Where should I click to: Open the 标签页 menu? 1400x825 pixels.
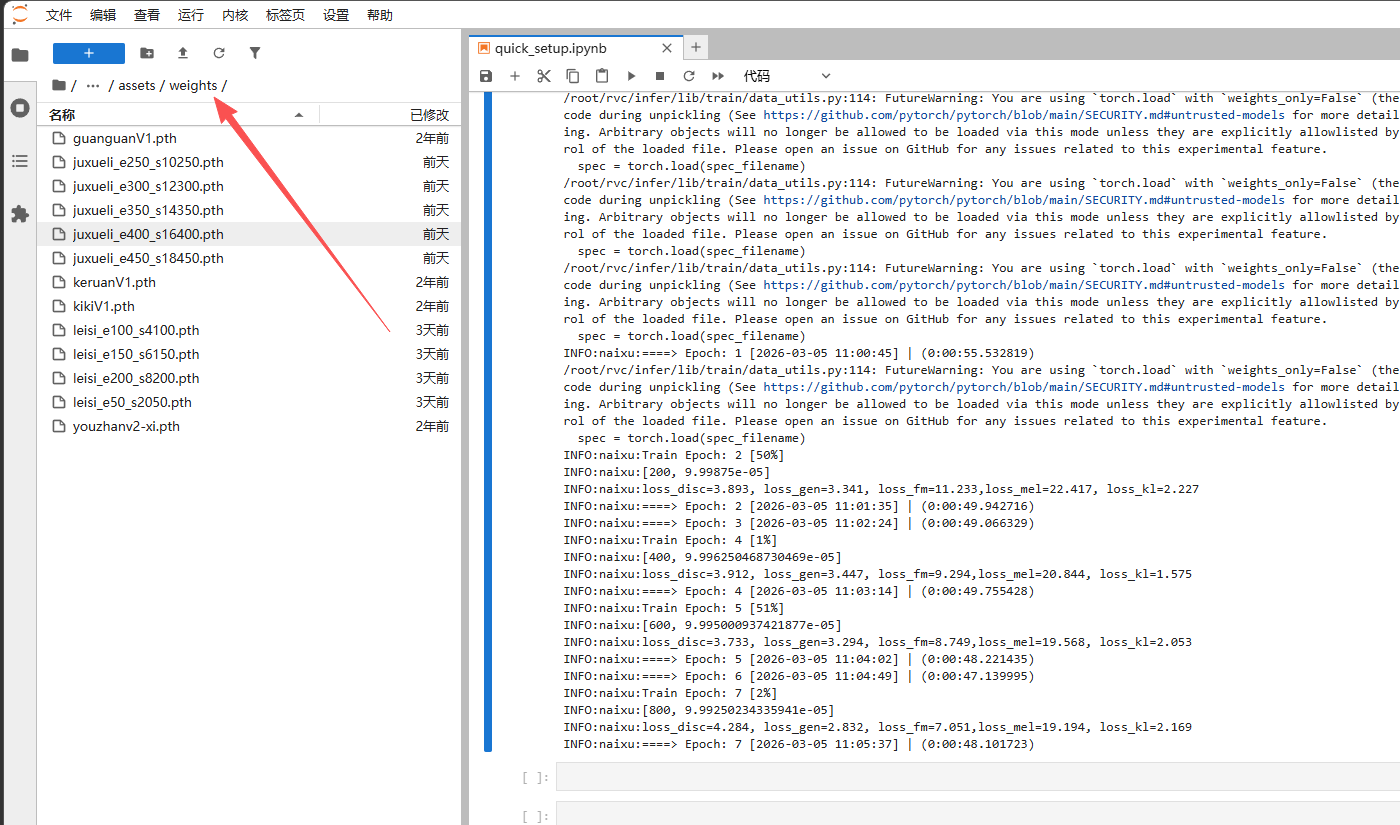click(286, 15)
